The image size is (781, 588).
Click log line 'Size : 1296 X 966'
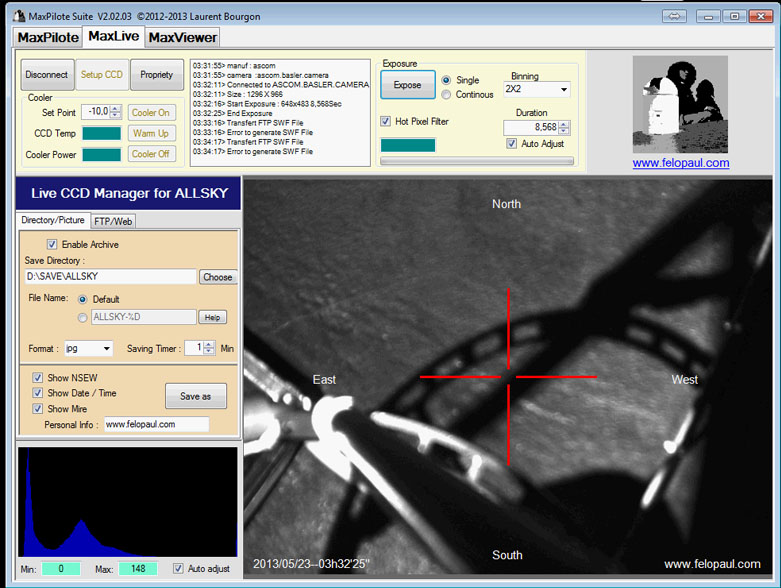coord(238,94)
